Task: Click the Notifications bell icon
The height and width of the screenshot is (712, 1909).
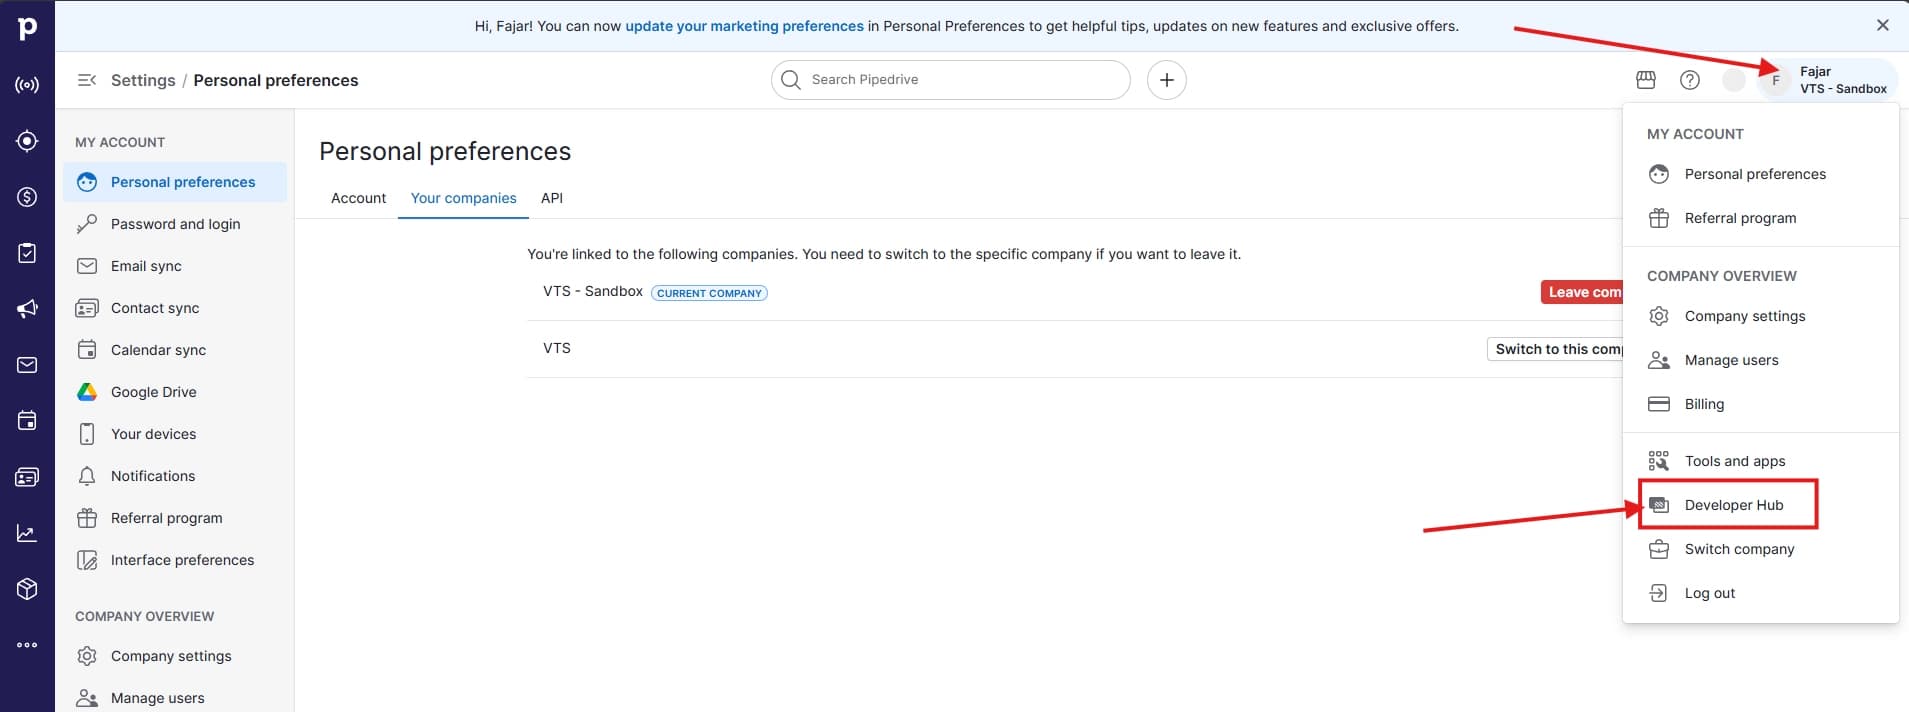Action: pyautogui.click(x=87, y=476)
